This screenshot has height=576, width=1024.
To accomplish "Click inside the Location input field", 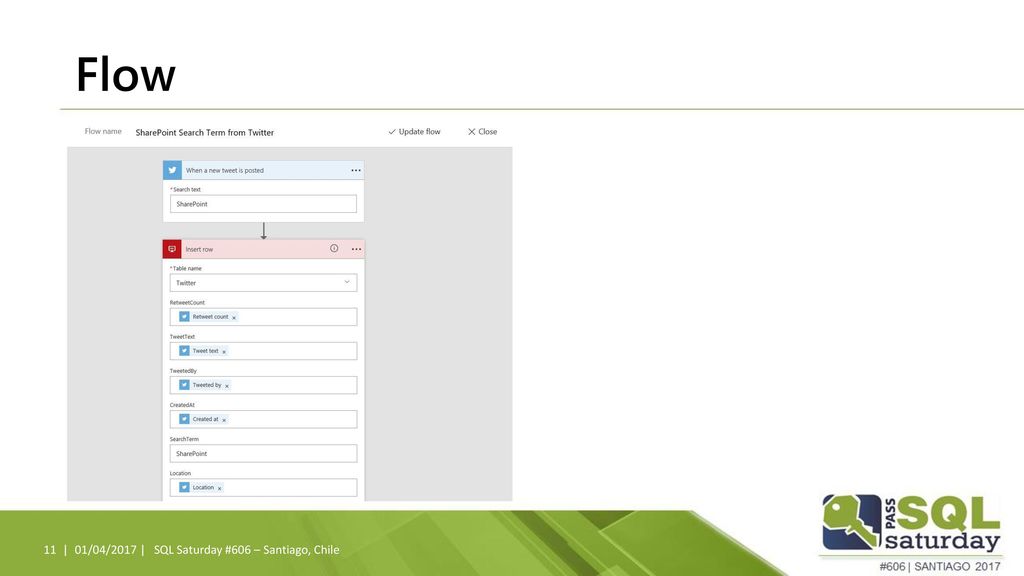I will click(x=263, y=487).
